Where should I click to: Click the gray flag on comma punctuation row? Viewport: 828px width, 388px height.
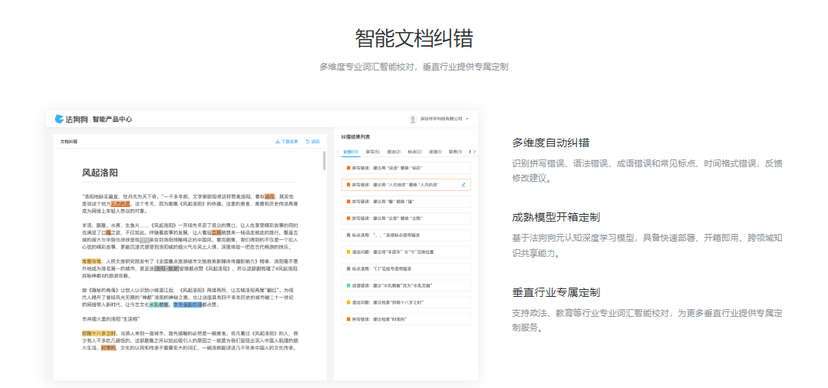tap(348, 234)
